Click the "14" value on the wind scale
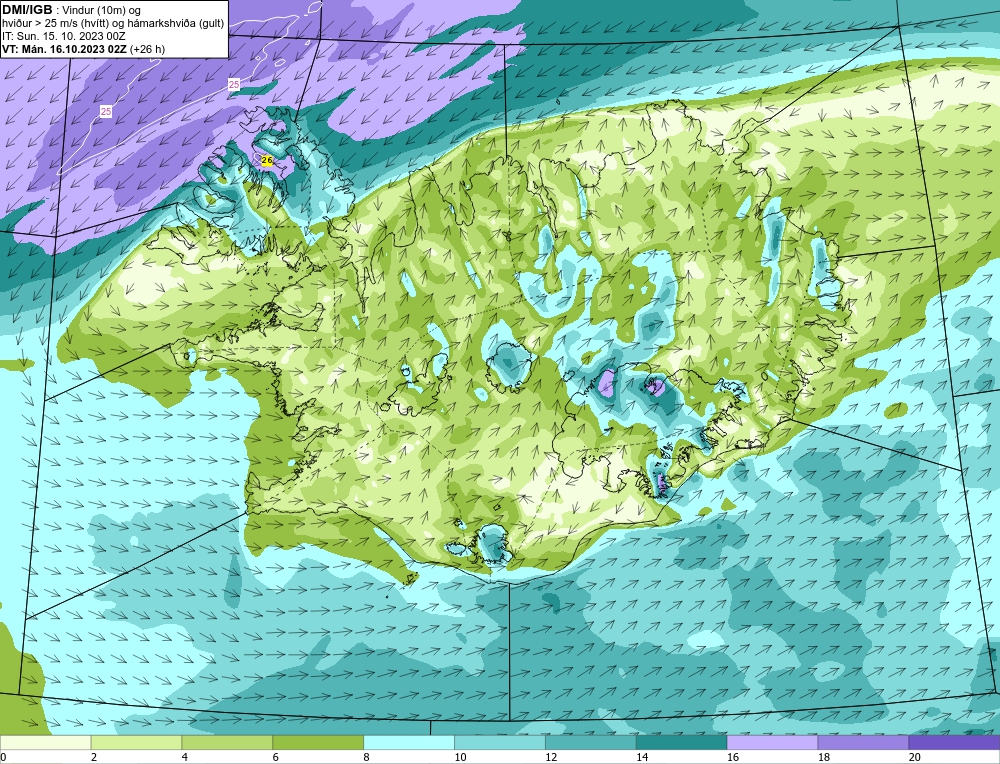Image resolution: width=1000 pixels, height=764 pixels. (642, 757)
